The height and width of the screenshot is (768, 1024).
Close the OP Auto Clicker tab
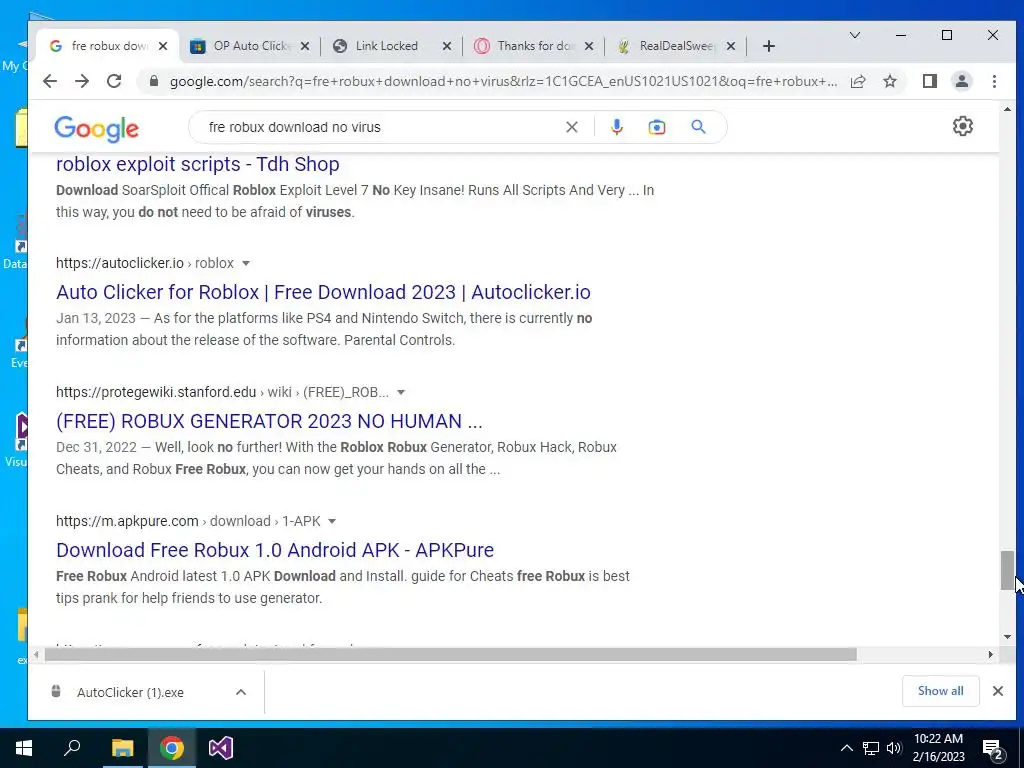305,46
